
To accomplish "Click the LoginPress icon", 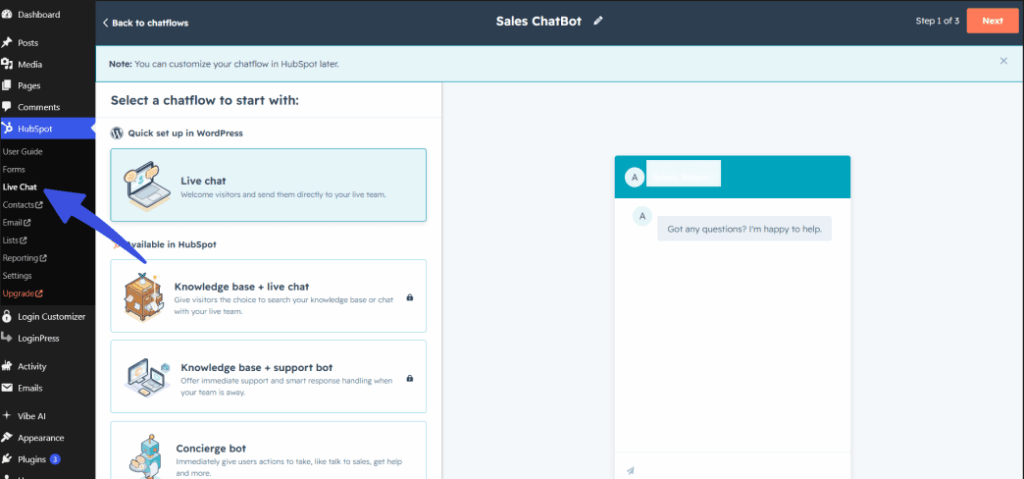I will tap(7, 338).
